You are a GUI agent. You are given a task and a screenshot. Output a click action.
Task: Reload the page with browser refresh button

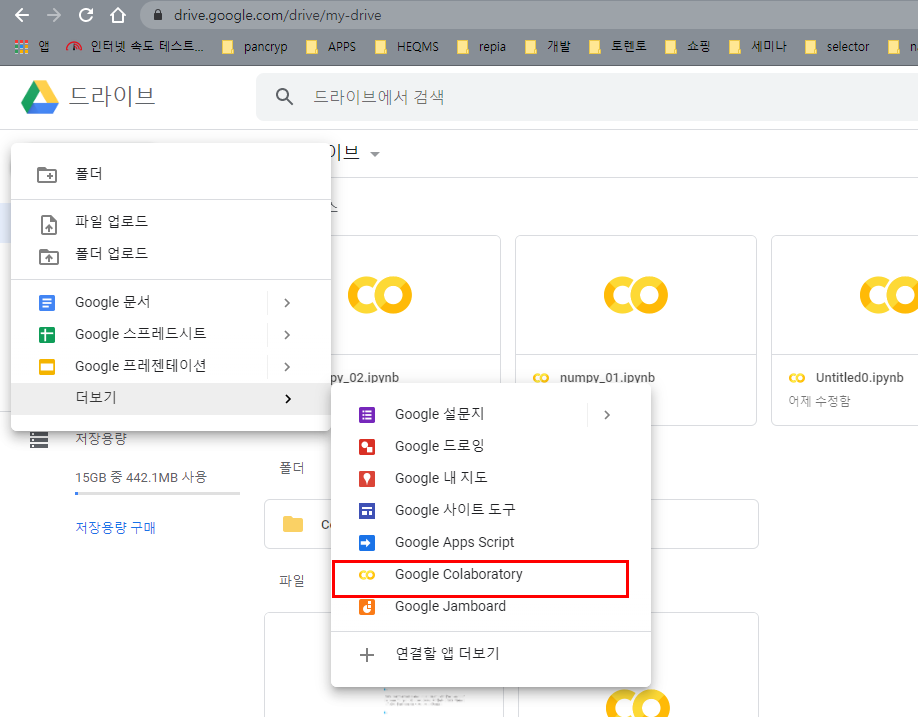point(86,15)
